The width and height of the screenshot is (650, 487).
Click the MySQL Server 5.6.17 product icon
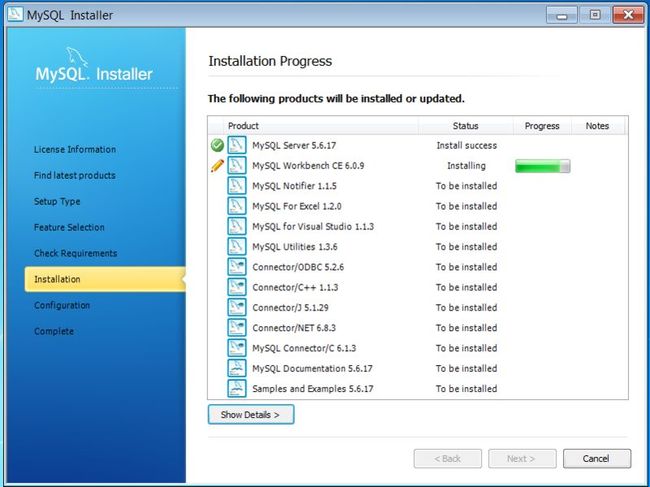pos(237,145)
